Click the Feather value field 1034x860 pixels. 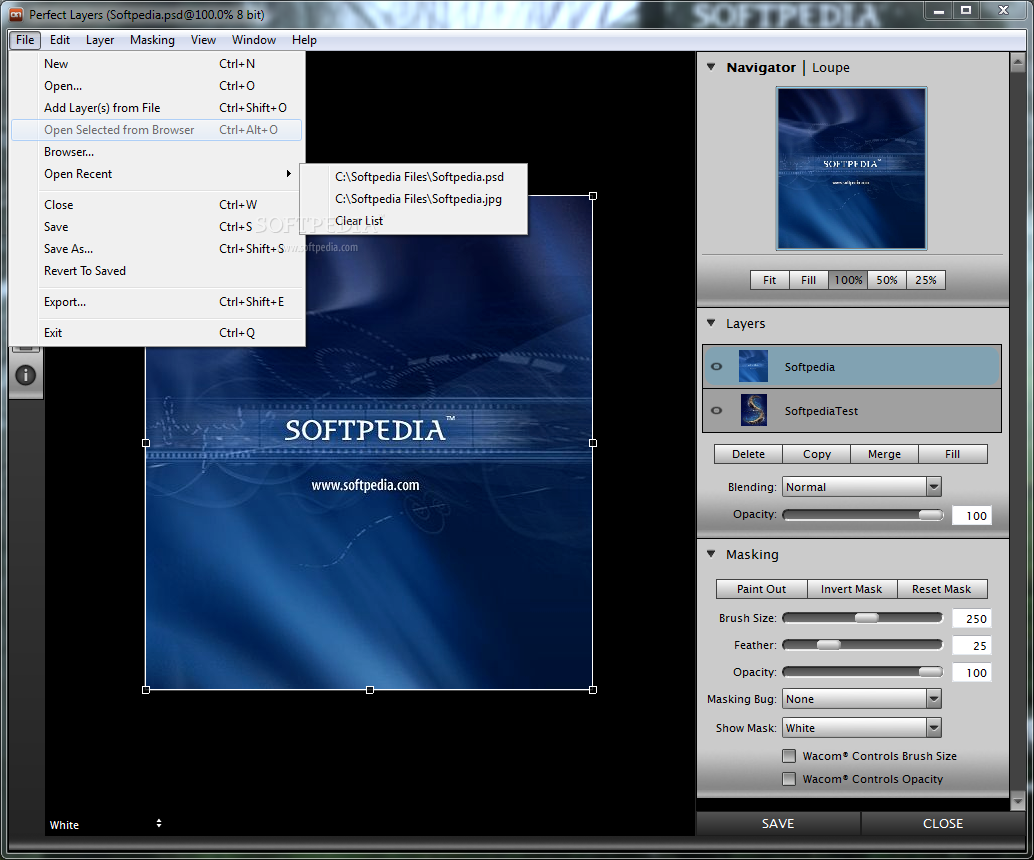pyautogui.click(x=971, y=646)
